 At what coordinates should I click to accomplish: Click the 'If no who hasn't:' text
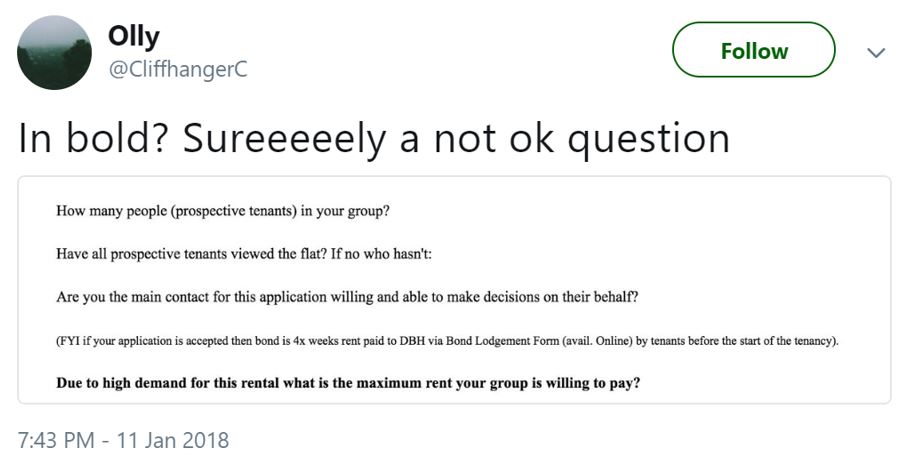[381, 254]
